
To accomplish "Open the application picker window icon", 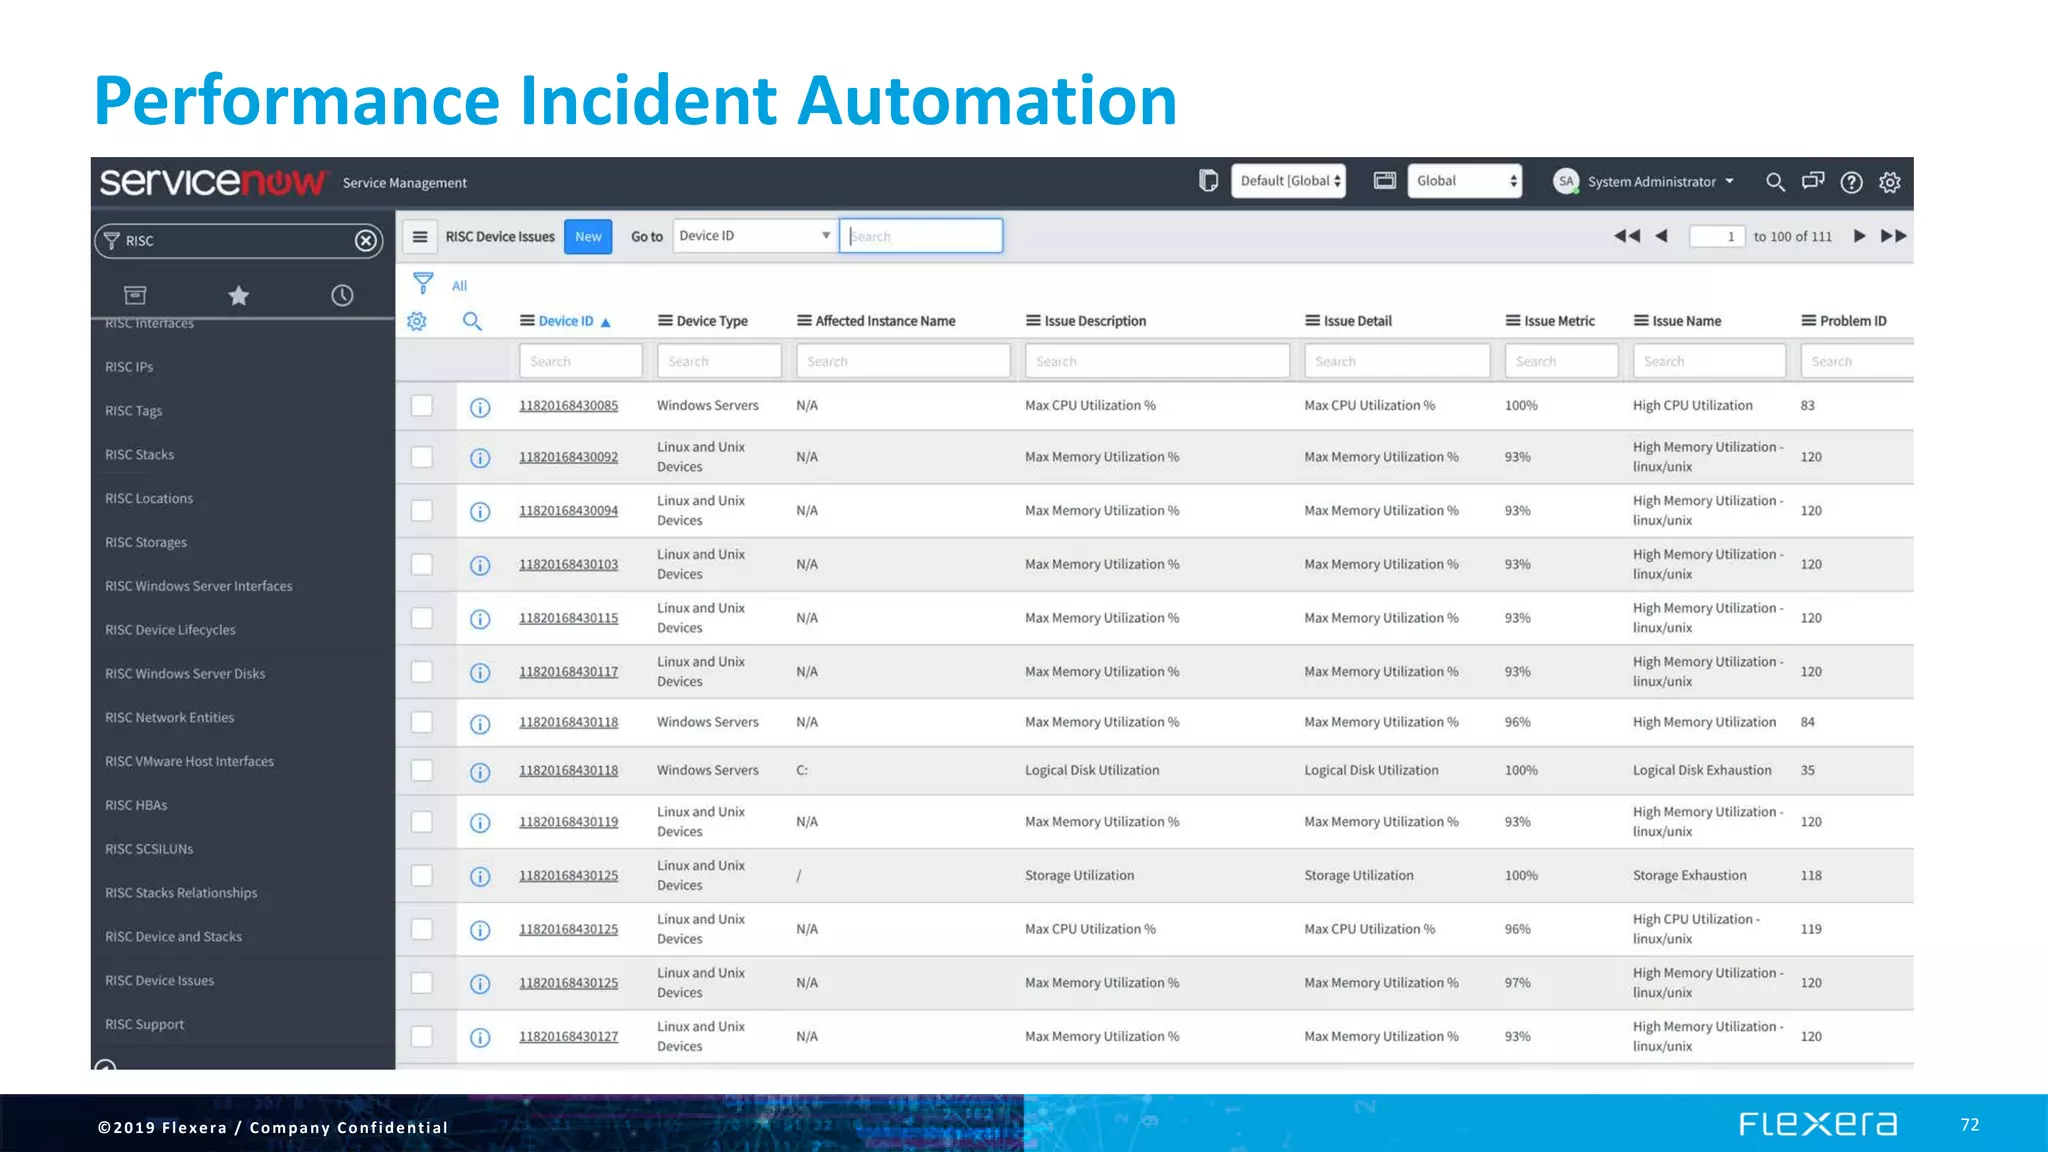I will tap(1385, 181).
